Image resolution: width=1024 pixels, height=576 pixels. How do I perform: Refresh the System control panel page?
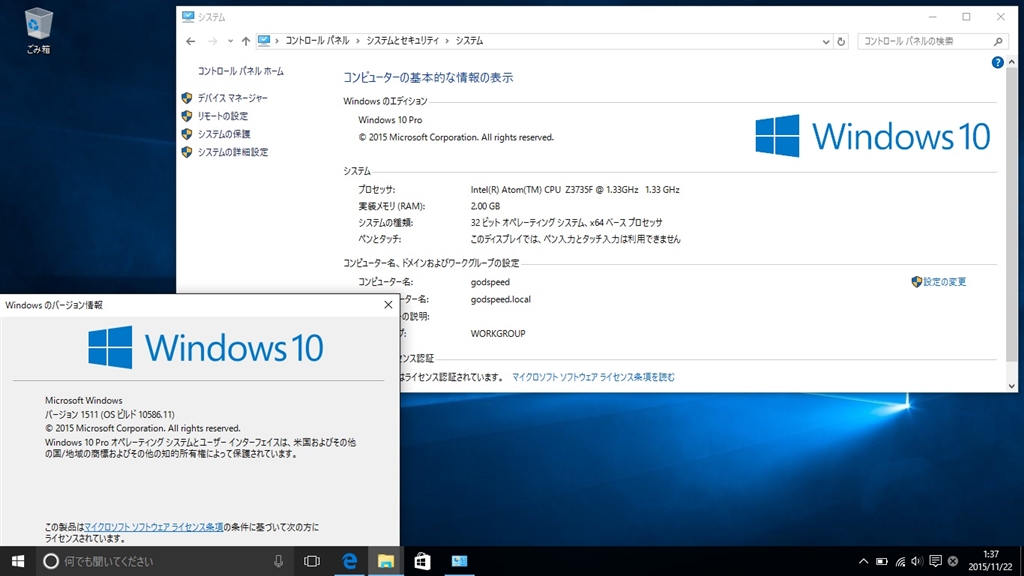click(841, 41)
